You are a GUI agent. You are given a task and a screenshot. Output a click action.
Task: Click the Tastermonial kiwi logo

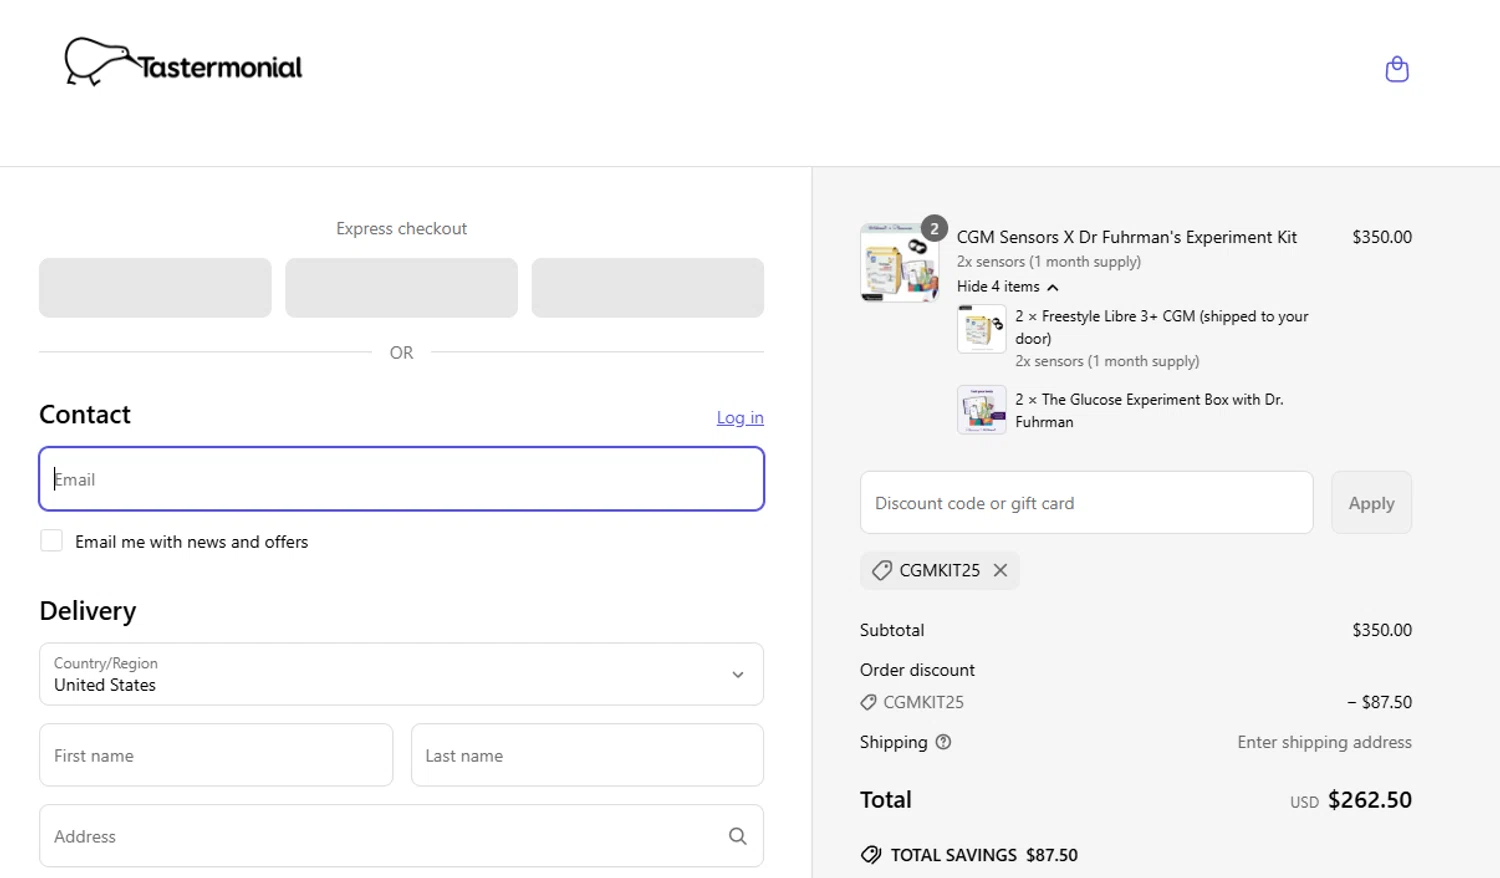click(x=183, y=62)
